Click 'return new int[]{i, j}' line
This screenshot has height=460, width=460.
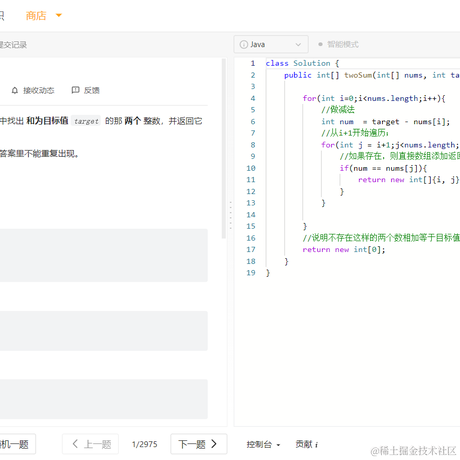(409, 180)
